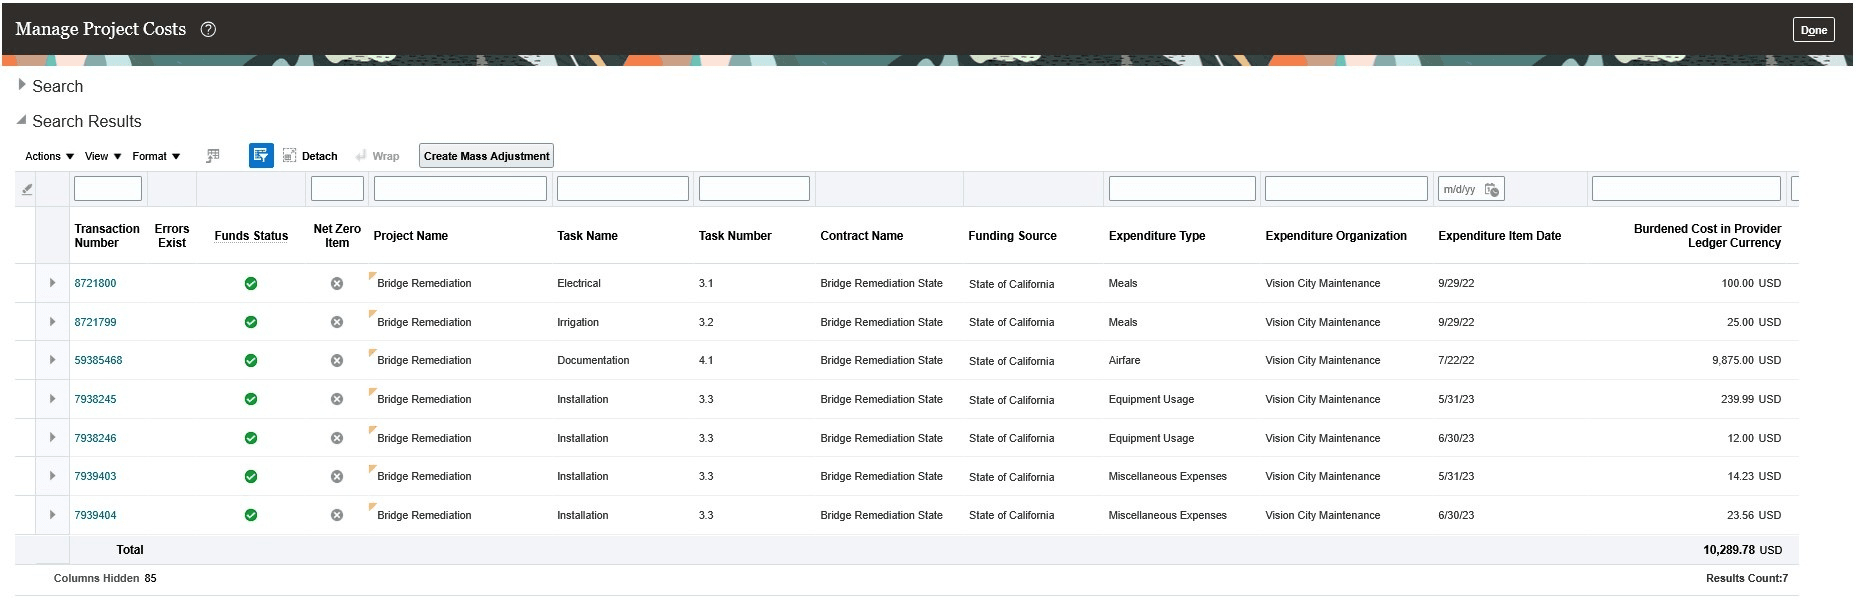This screenshot has width=1858, height=602.
Task: Click the Query By Example filter icon
Action: click(x=261, y=155)
